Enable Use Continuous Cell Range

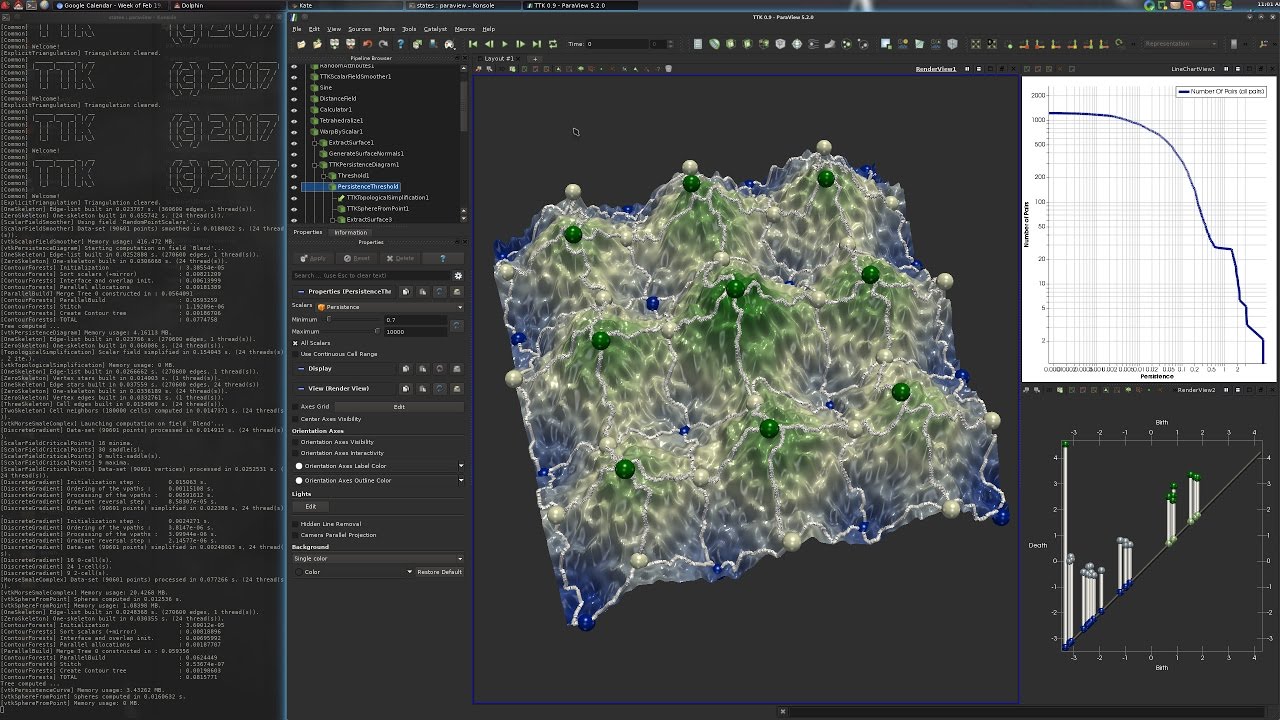296,354
